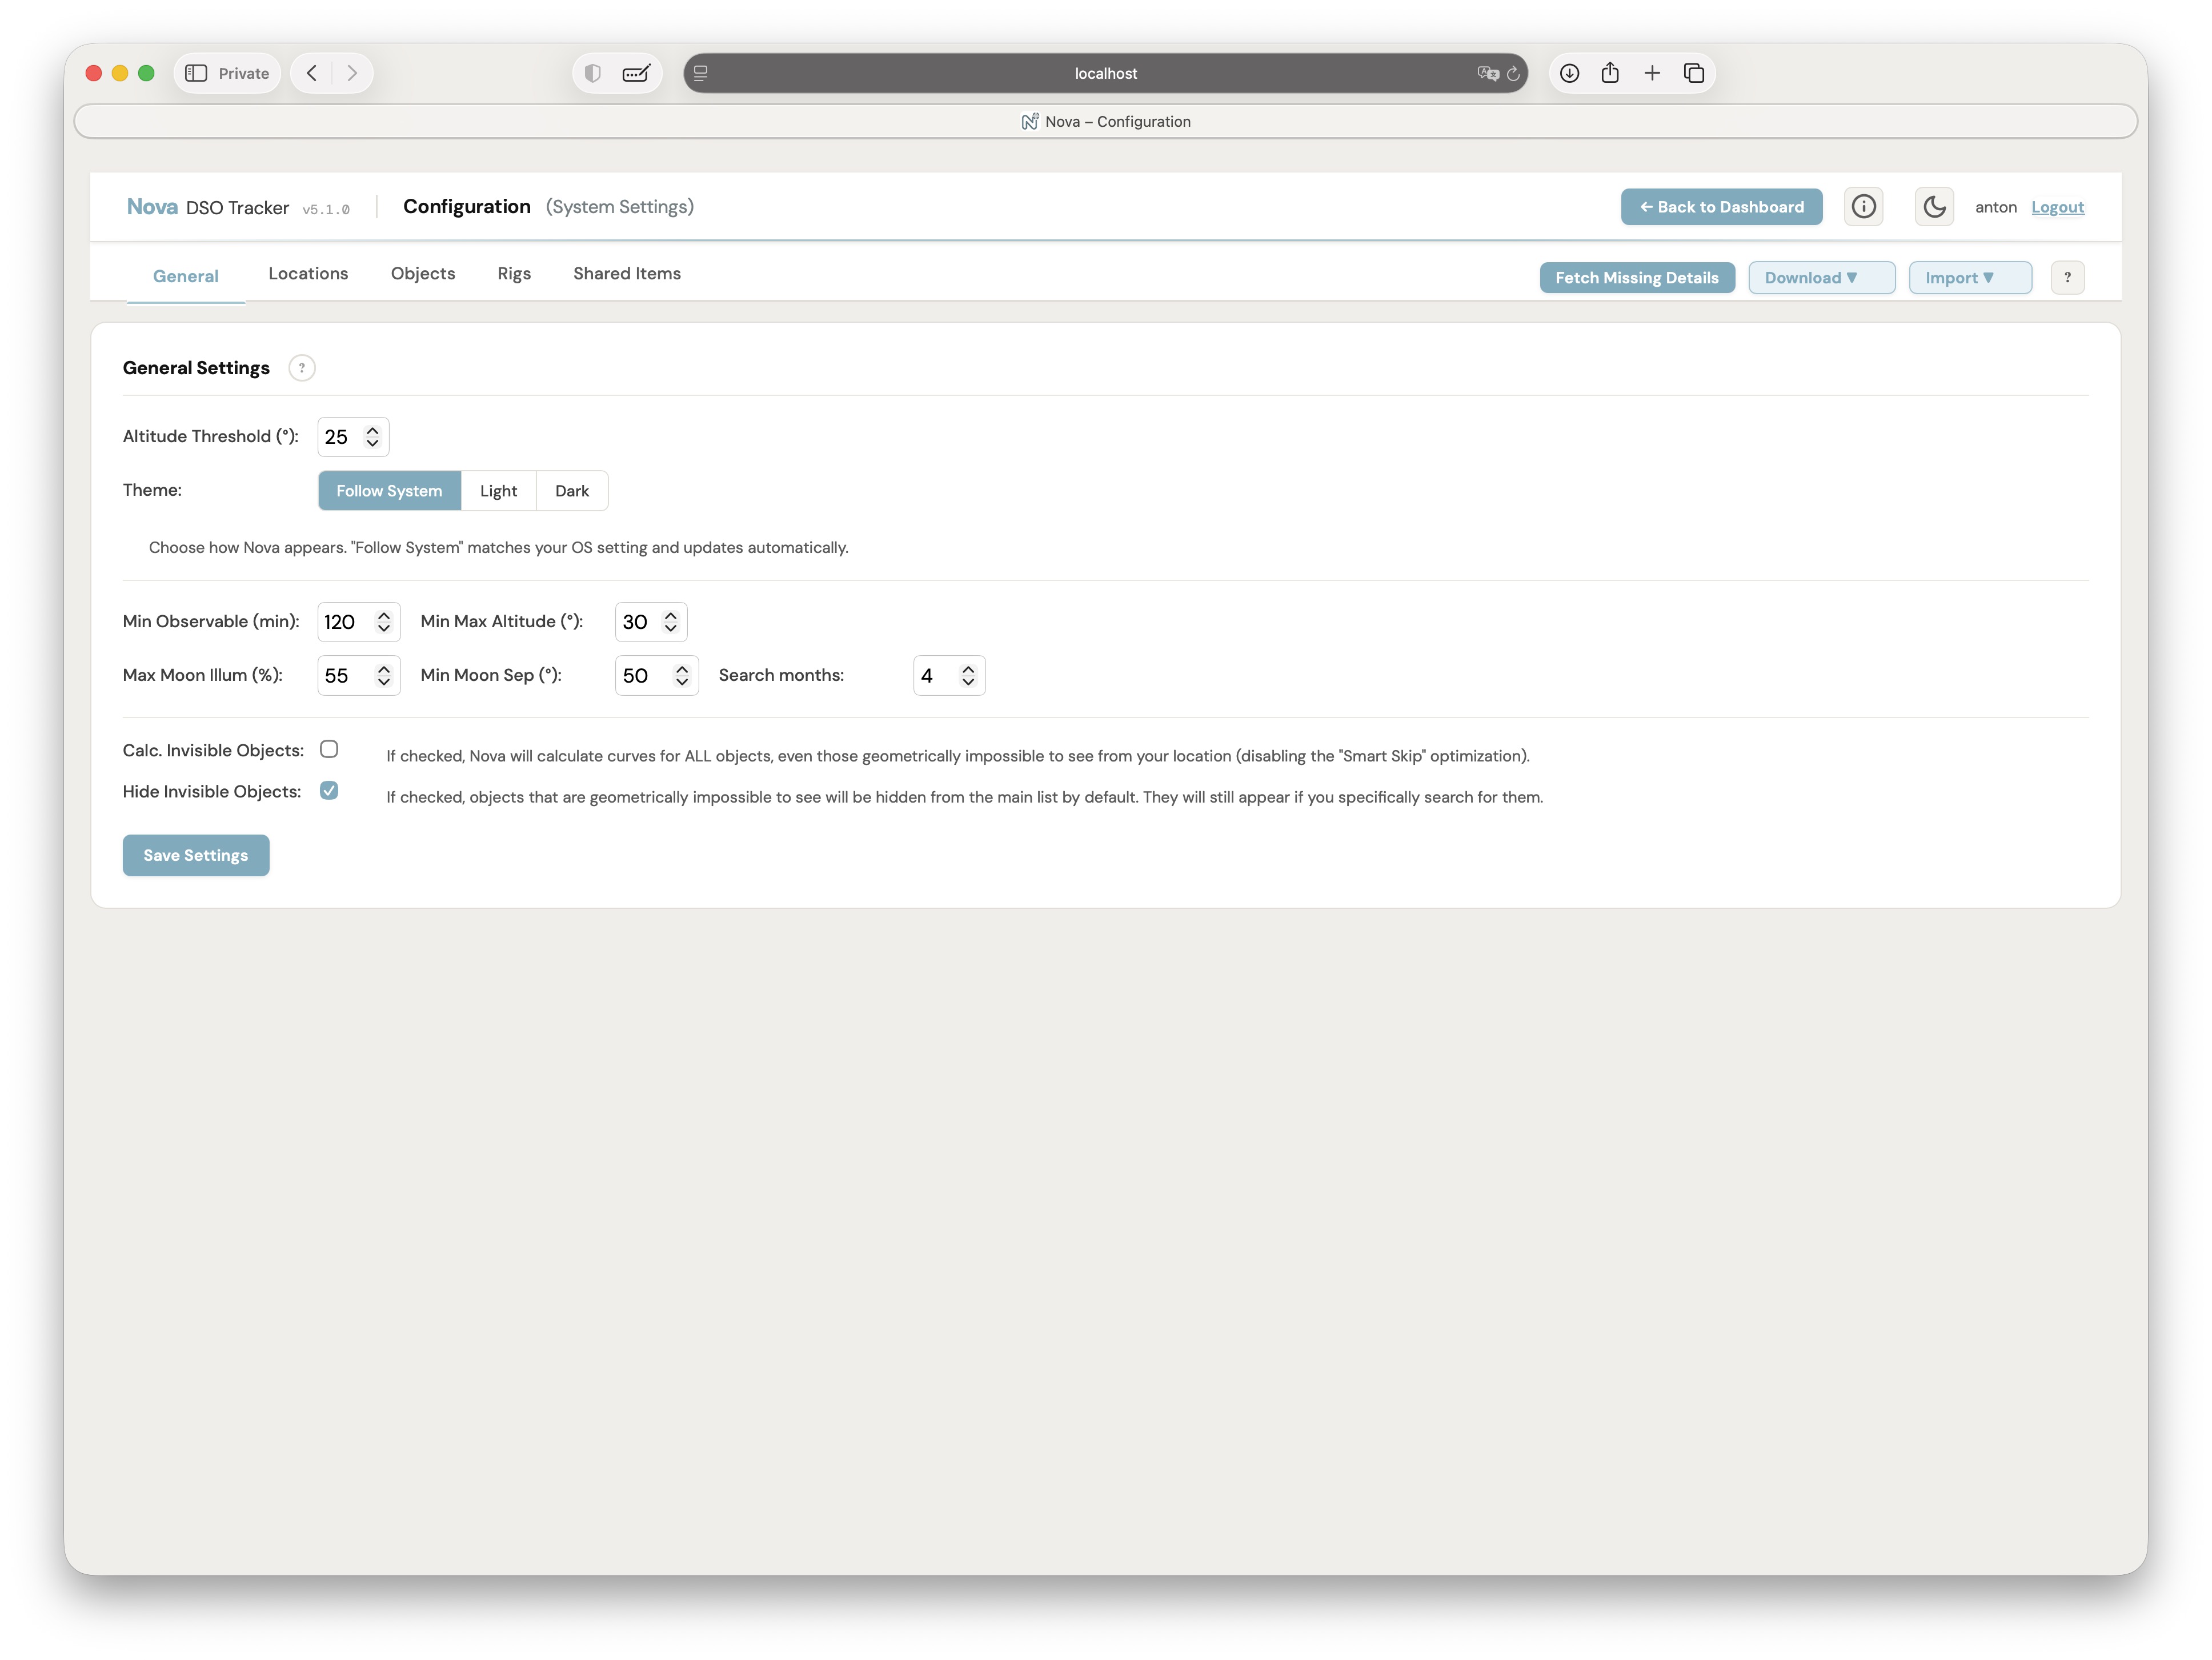Open Safari downloads icon
2212x1660 pixels.
click(1569, 73)
